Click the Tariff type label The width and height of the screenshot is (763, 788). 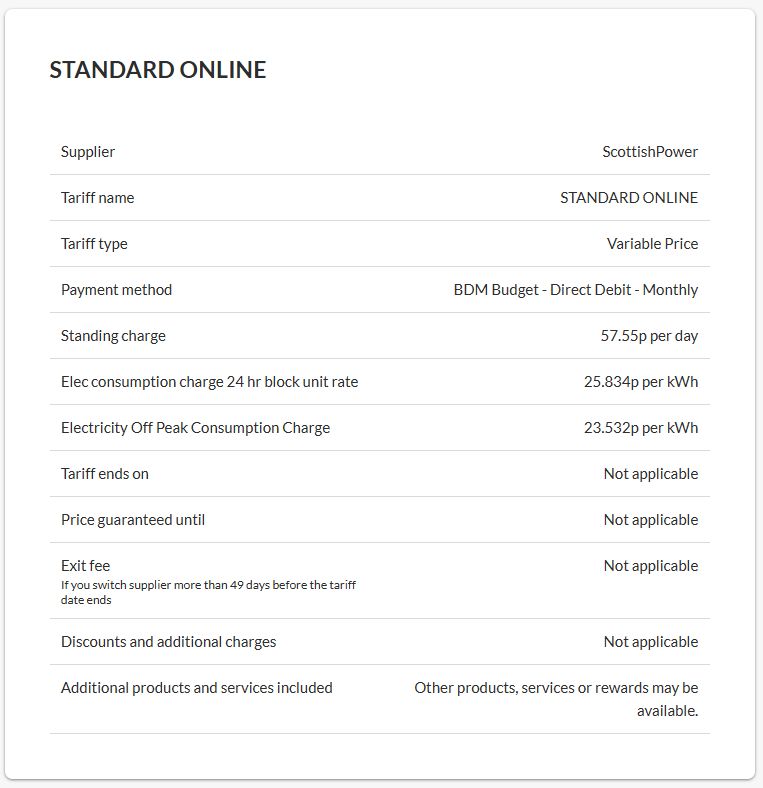94,244
